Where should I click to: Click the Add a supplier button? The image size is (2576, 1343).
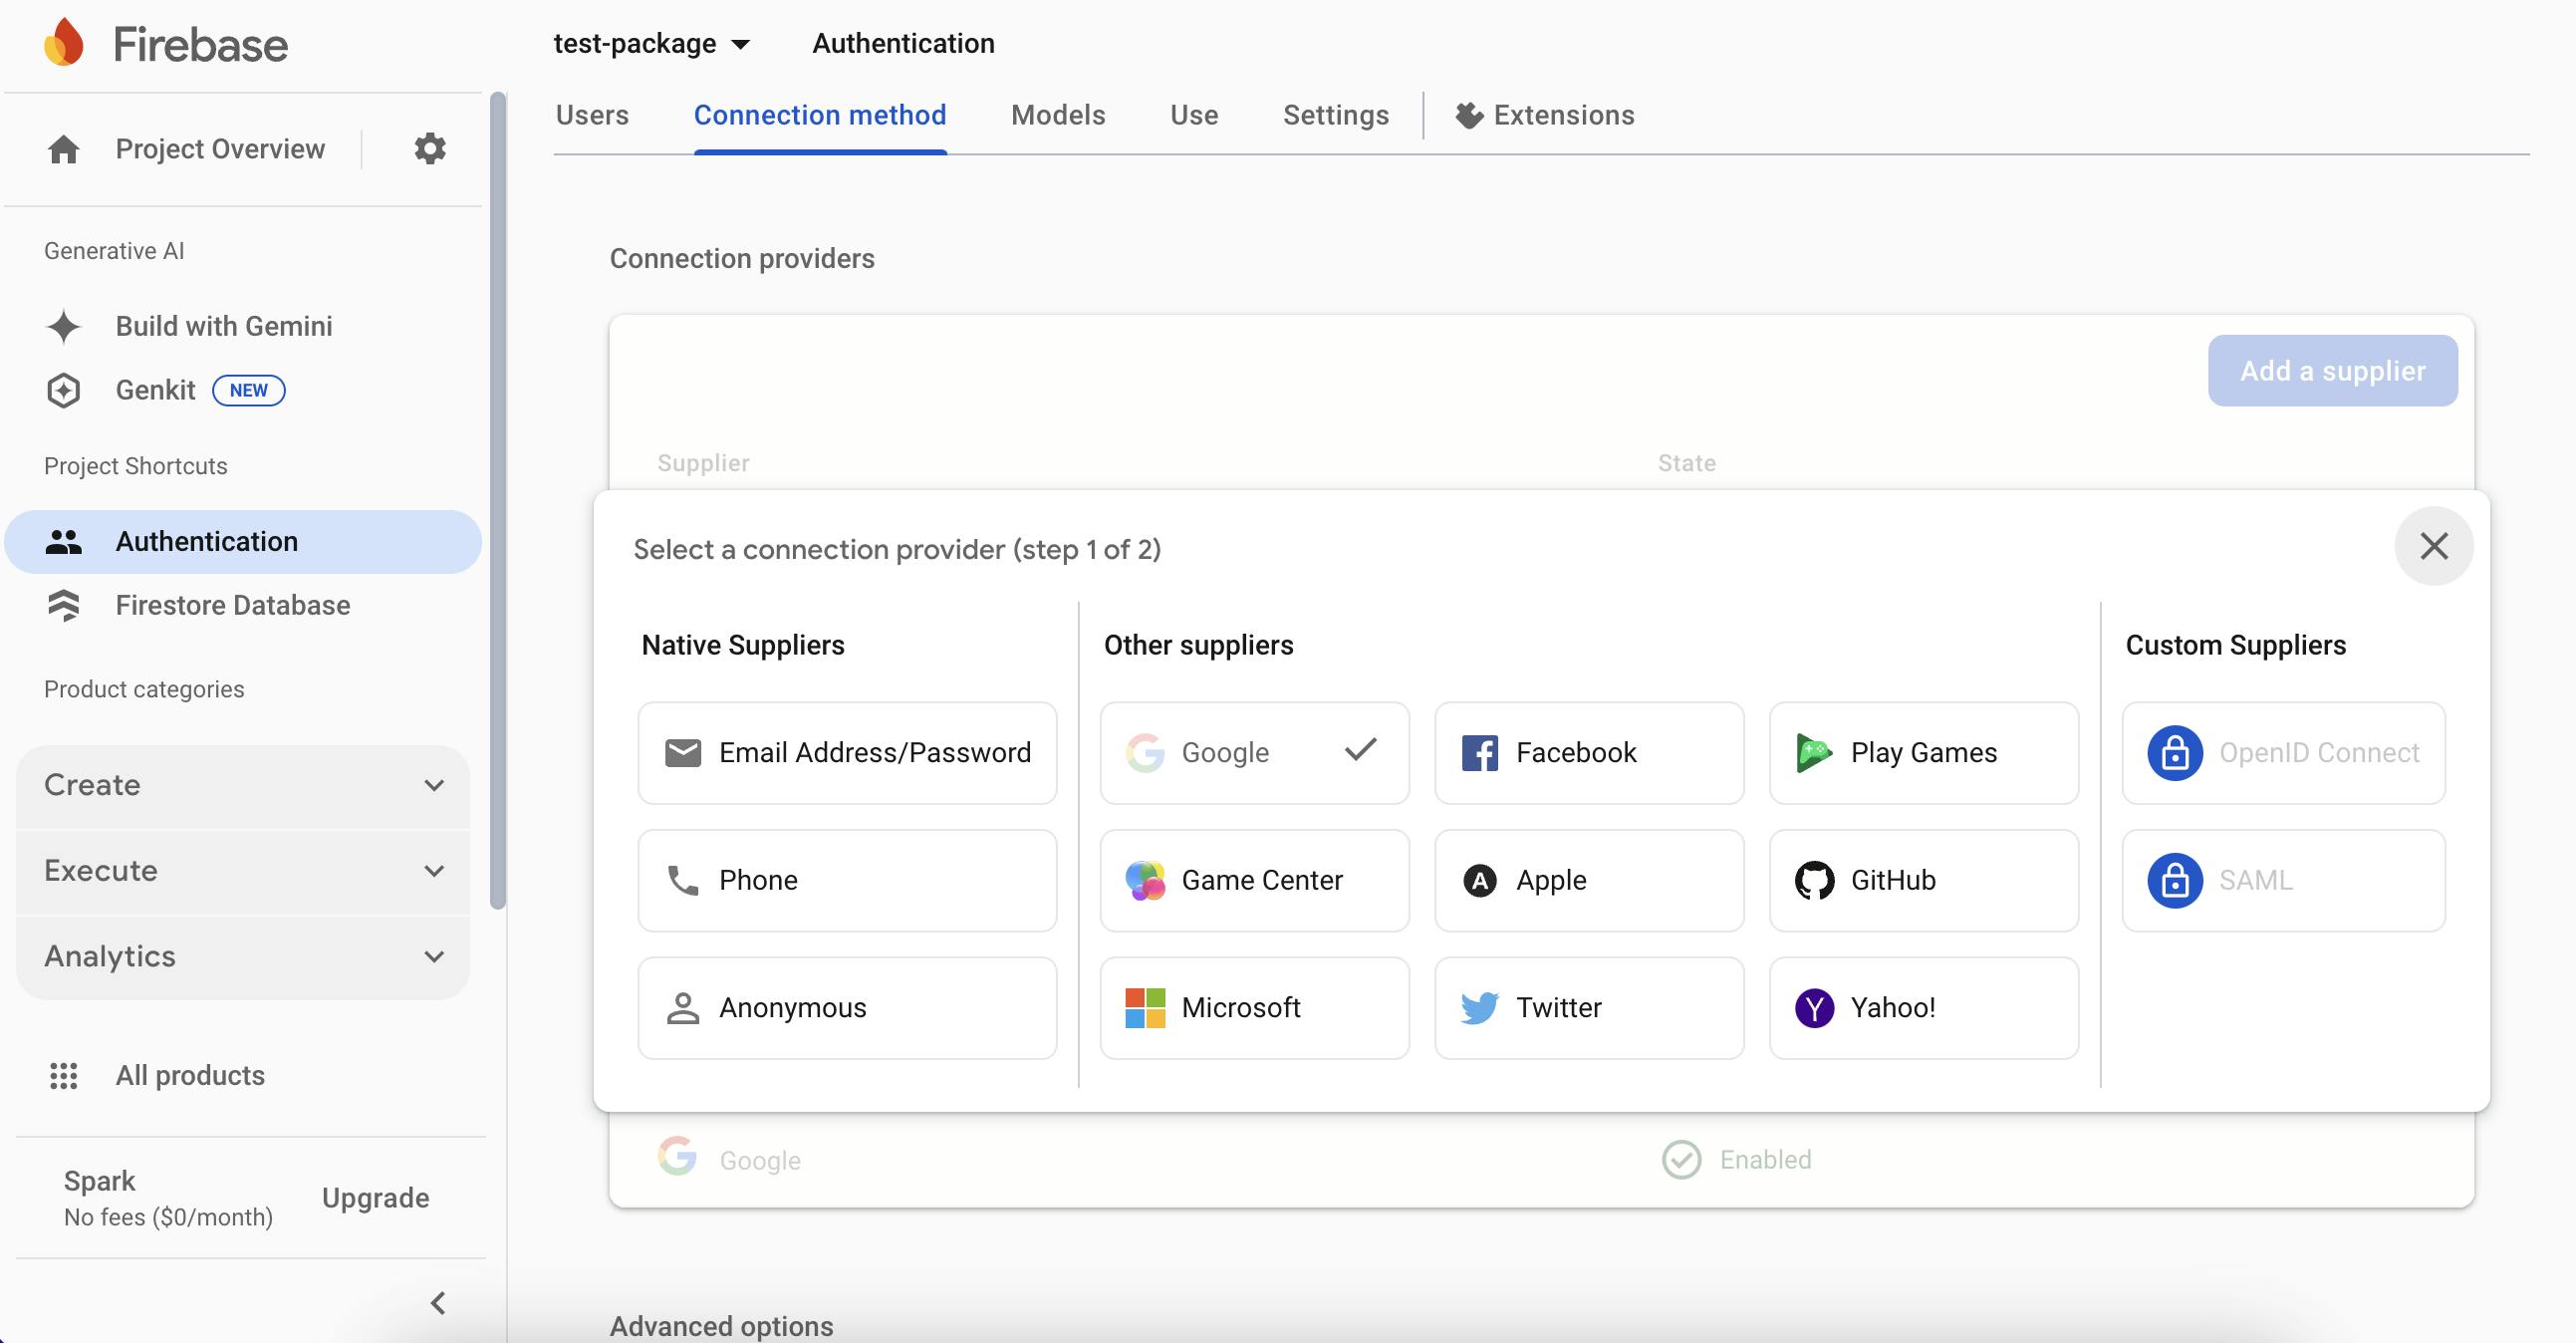2332,371
